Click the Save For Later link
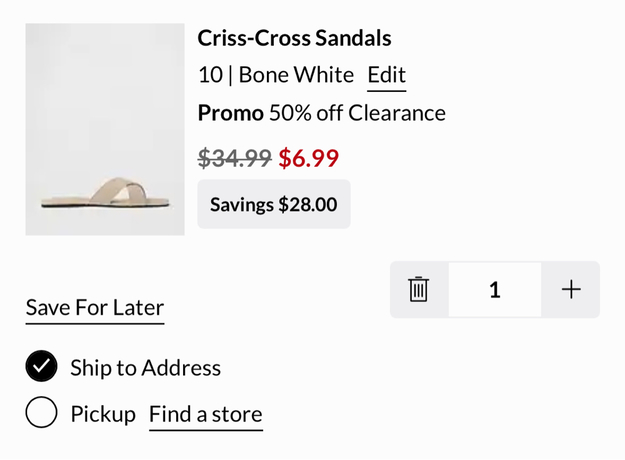Viewport: 625px width, 460px height. coord(95,307)
